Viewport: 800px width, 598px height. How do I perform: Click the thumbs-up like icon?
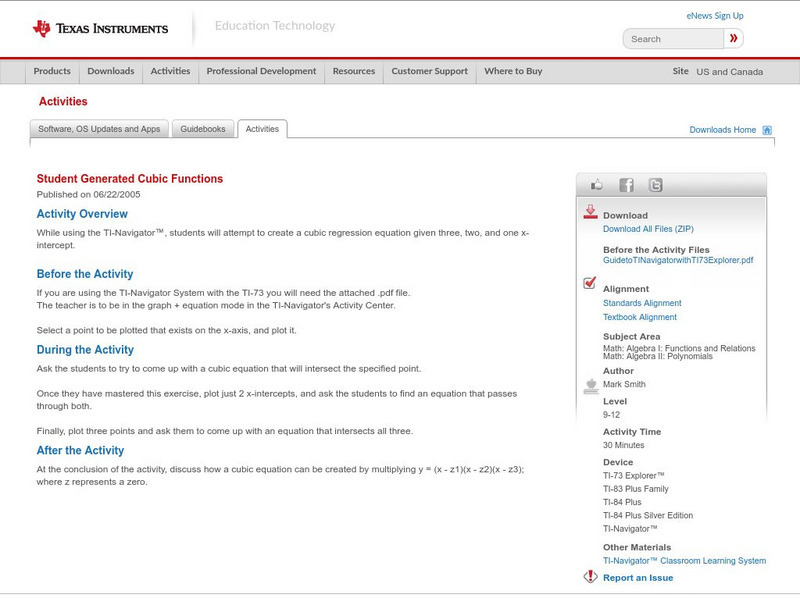click(x=596, y=185)
